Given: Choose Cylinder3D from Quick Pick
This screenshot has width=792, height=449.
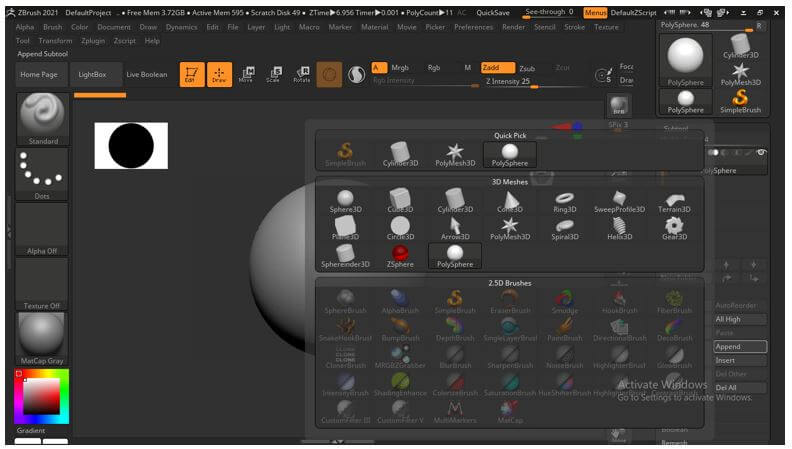Looking at the screenshot, I should pos(400,155).
